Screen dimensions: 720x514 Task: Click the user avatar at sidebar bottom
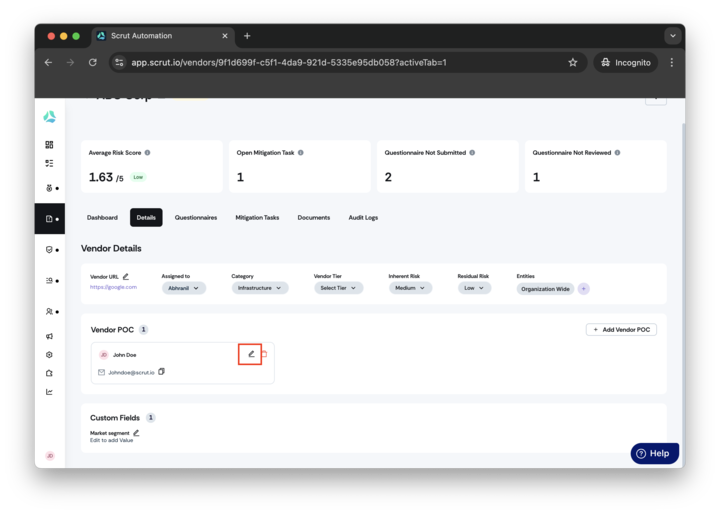pyautogui.click(x=50, y=456)
